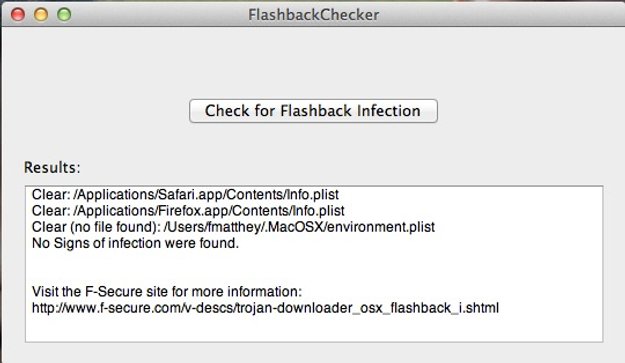Minimize window using the yellow button
This screenshot has height=363, width=625.
click(41, 15)
